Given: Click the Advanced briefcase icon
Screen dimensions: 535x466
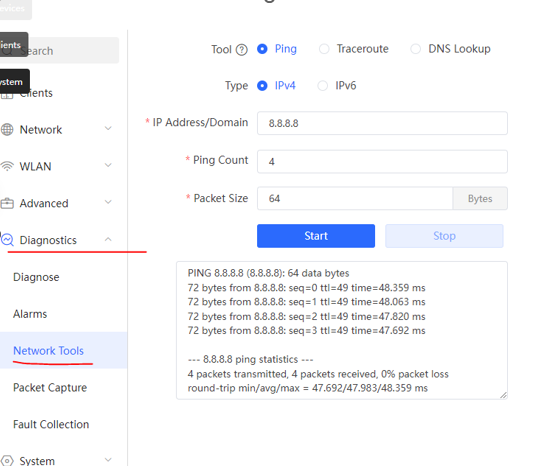Looking at the screenshot, I should tap(7, 203).
